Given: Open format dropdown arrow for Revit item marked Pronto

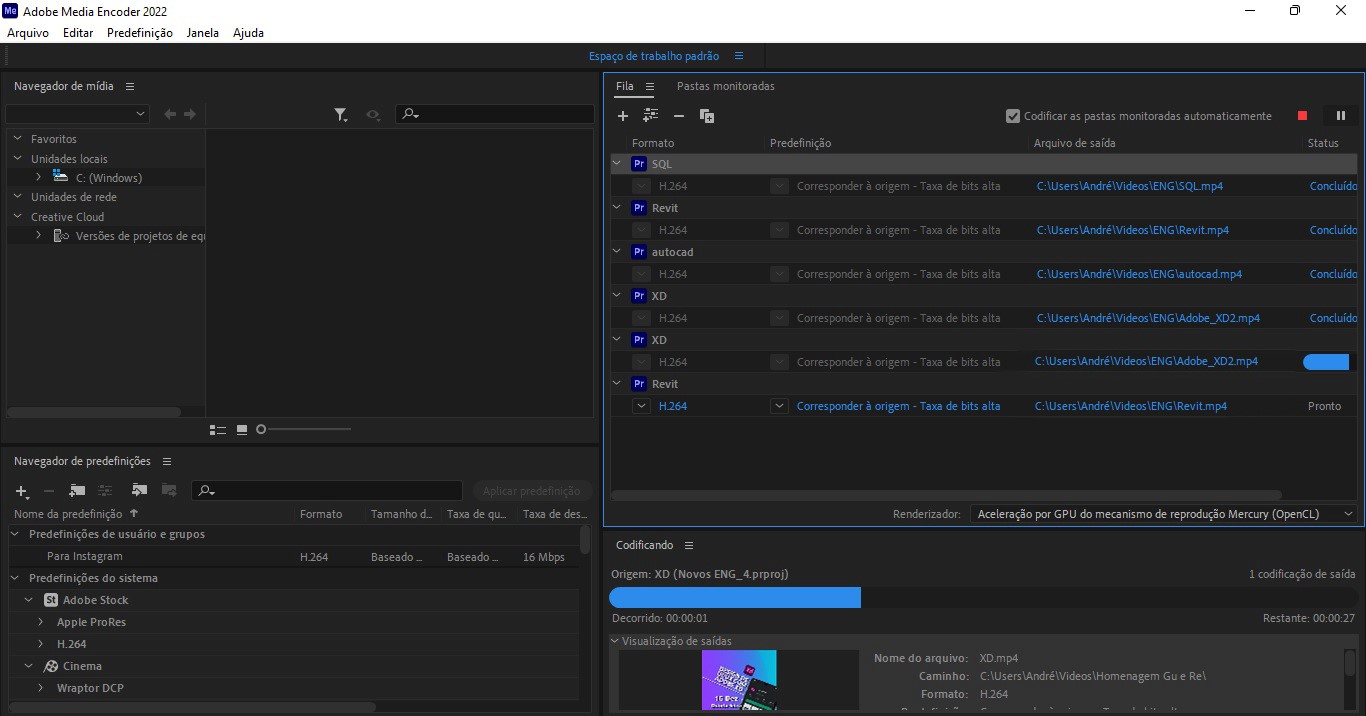Looking at the screenshot, I should tap(641, 406).
